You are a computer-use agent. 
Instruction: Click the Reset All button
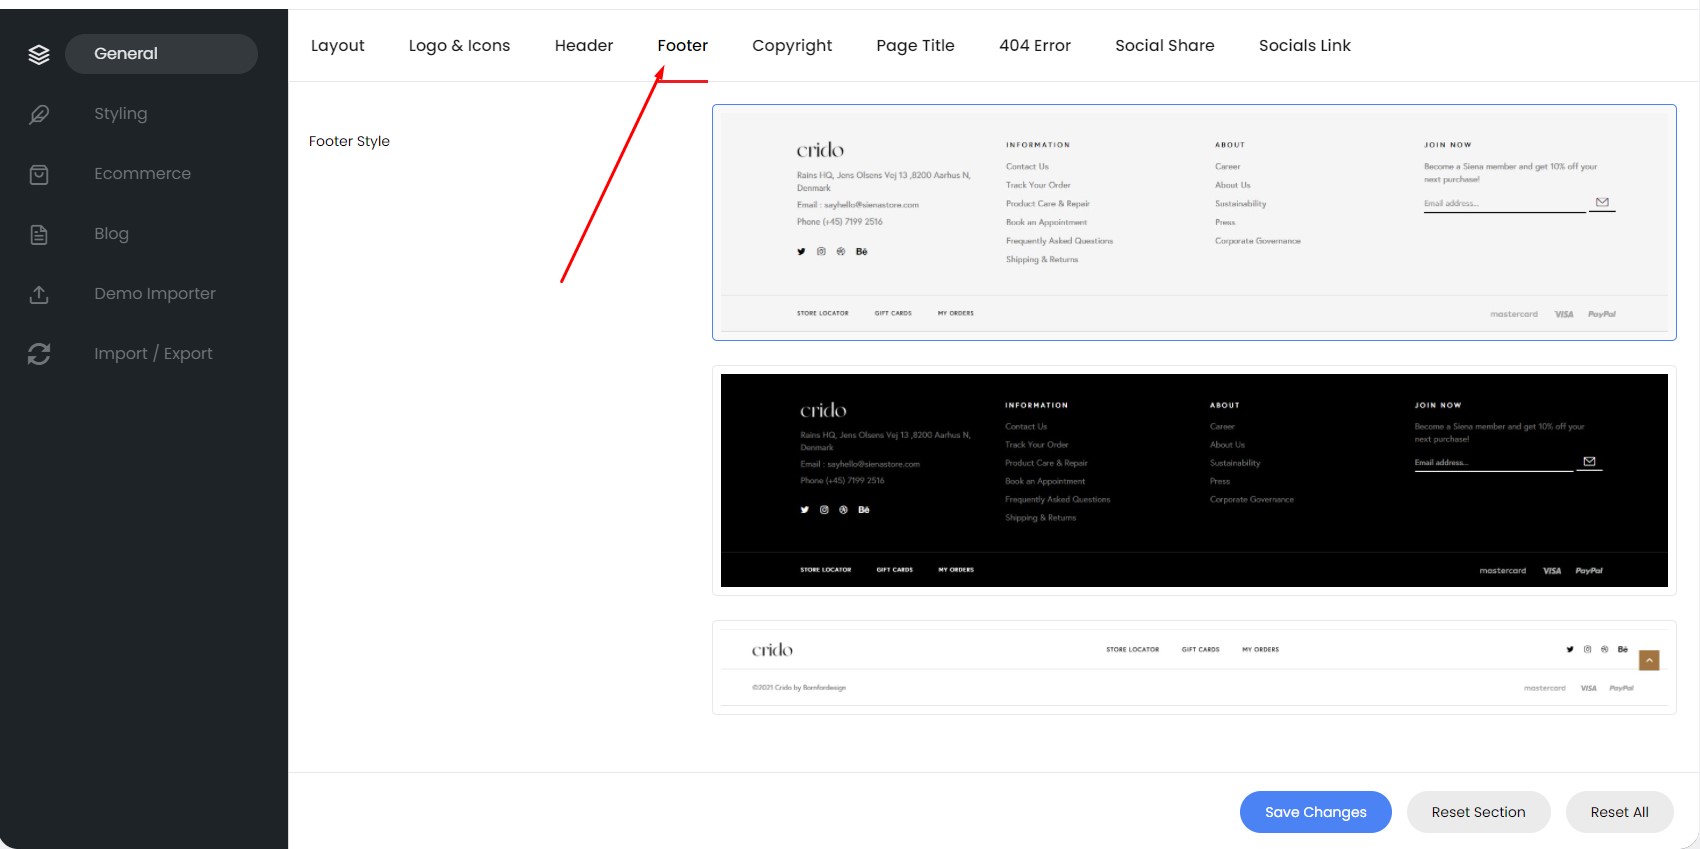(1620, 812)
